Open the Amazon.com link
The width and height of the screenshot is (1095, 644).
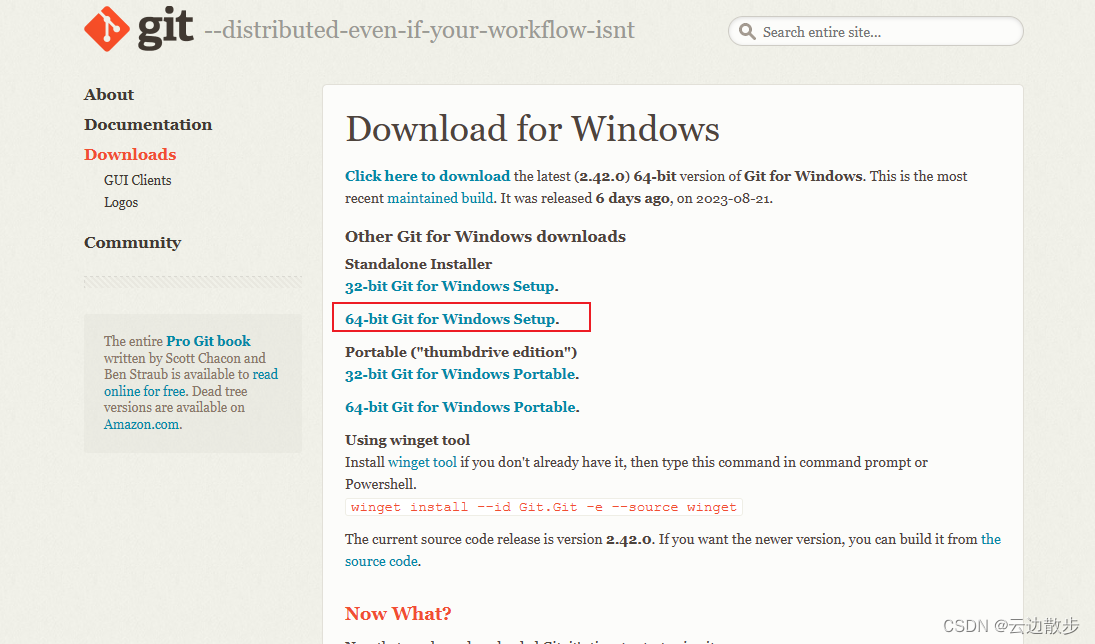pos(142,425)
